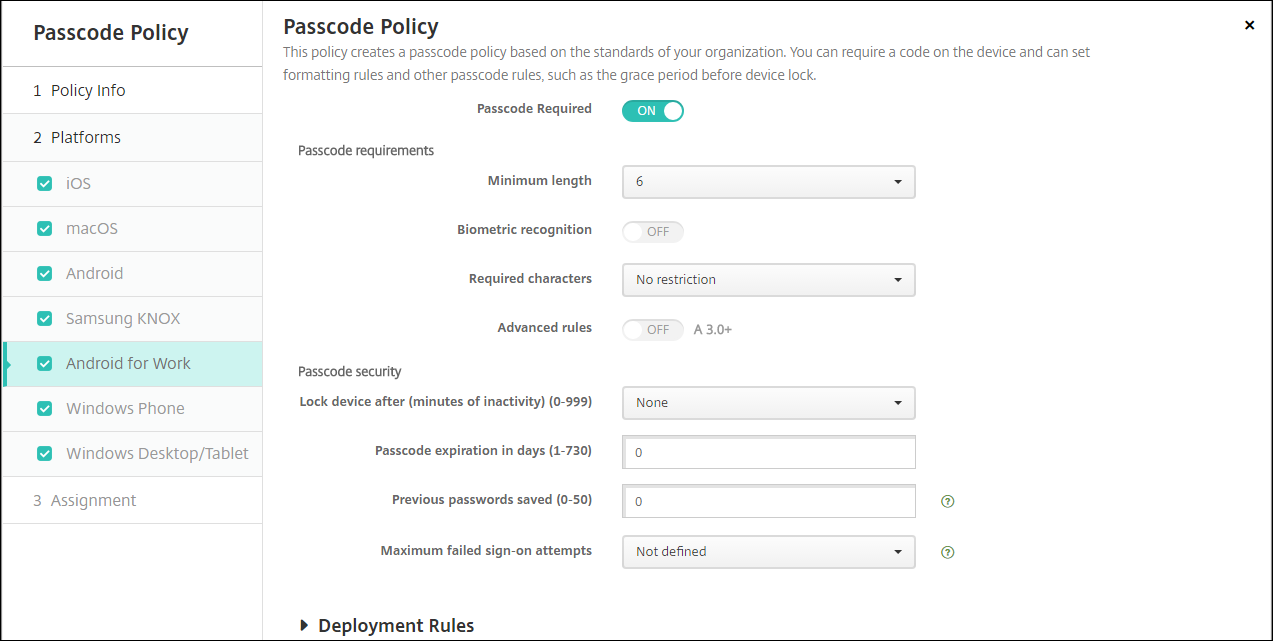
Task: Go to Policy Info step
Action: [x=88, y=90]
